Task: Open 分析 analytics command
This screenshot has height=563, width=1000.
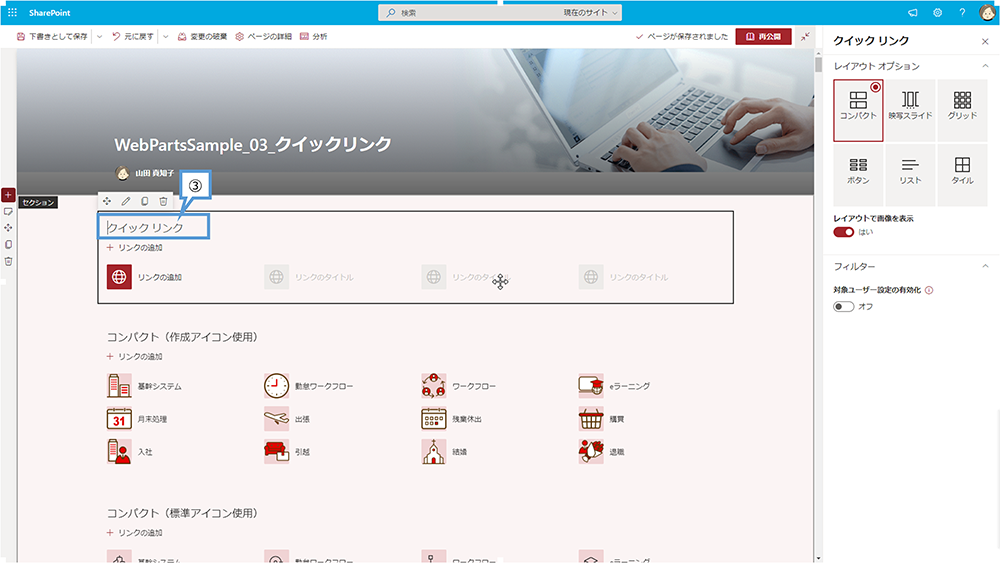Action: [313, 36]
